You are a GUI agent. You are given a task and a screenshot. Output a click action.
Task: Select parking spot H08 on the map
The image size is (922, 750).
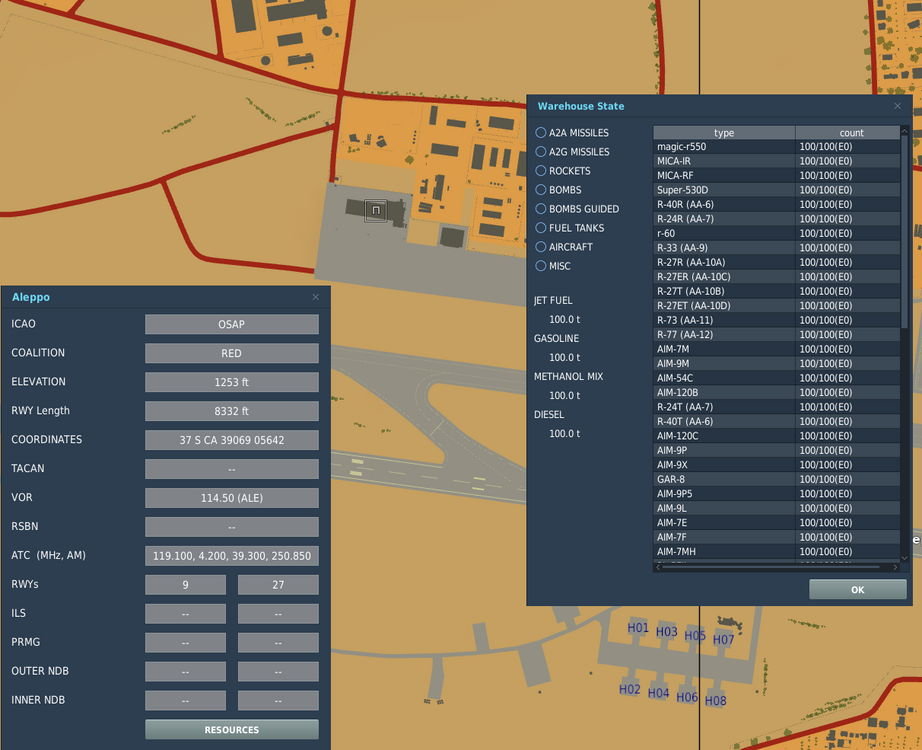click(715, 700)
